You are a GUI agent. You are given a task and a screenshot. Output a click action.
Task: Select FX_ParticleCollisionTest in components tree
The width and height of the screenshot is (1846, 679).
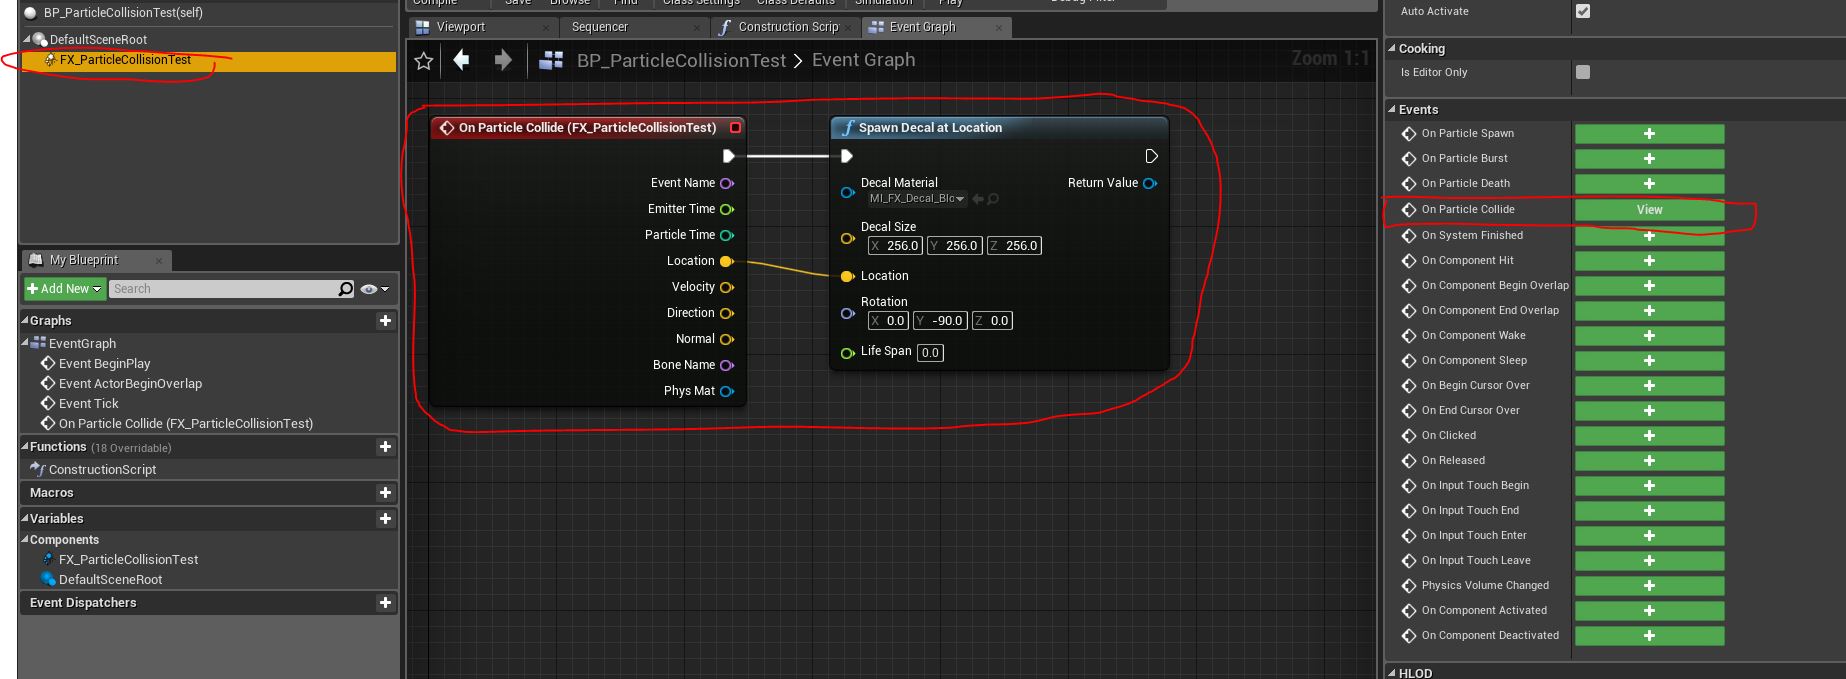(x=208, y=61)
